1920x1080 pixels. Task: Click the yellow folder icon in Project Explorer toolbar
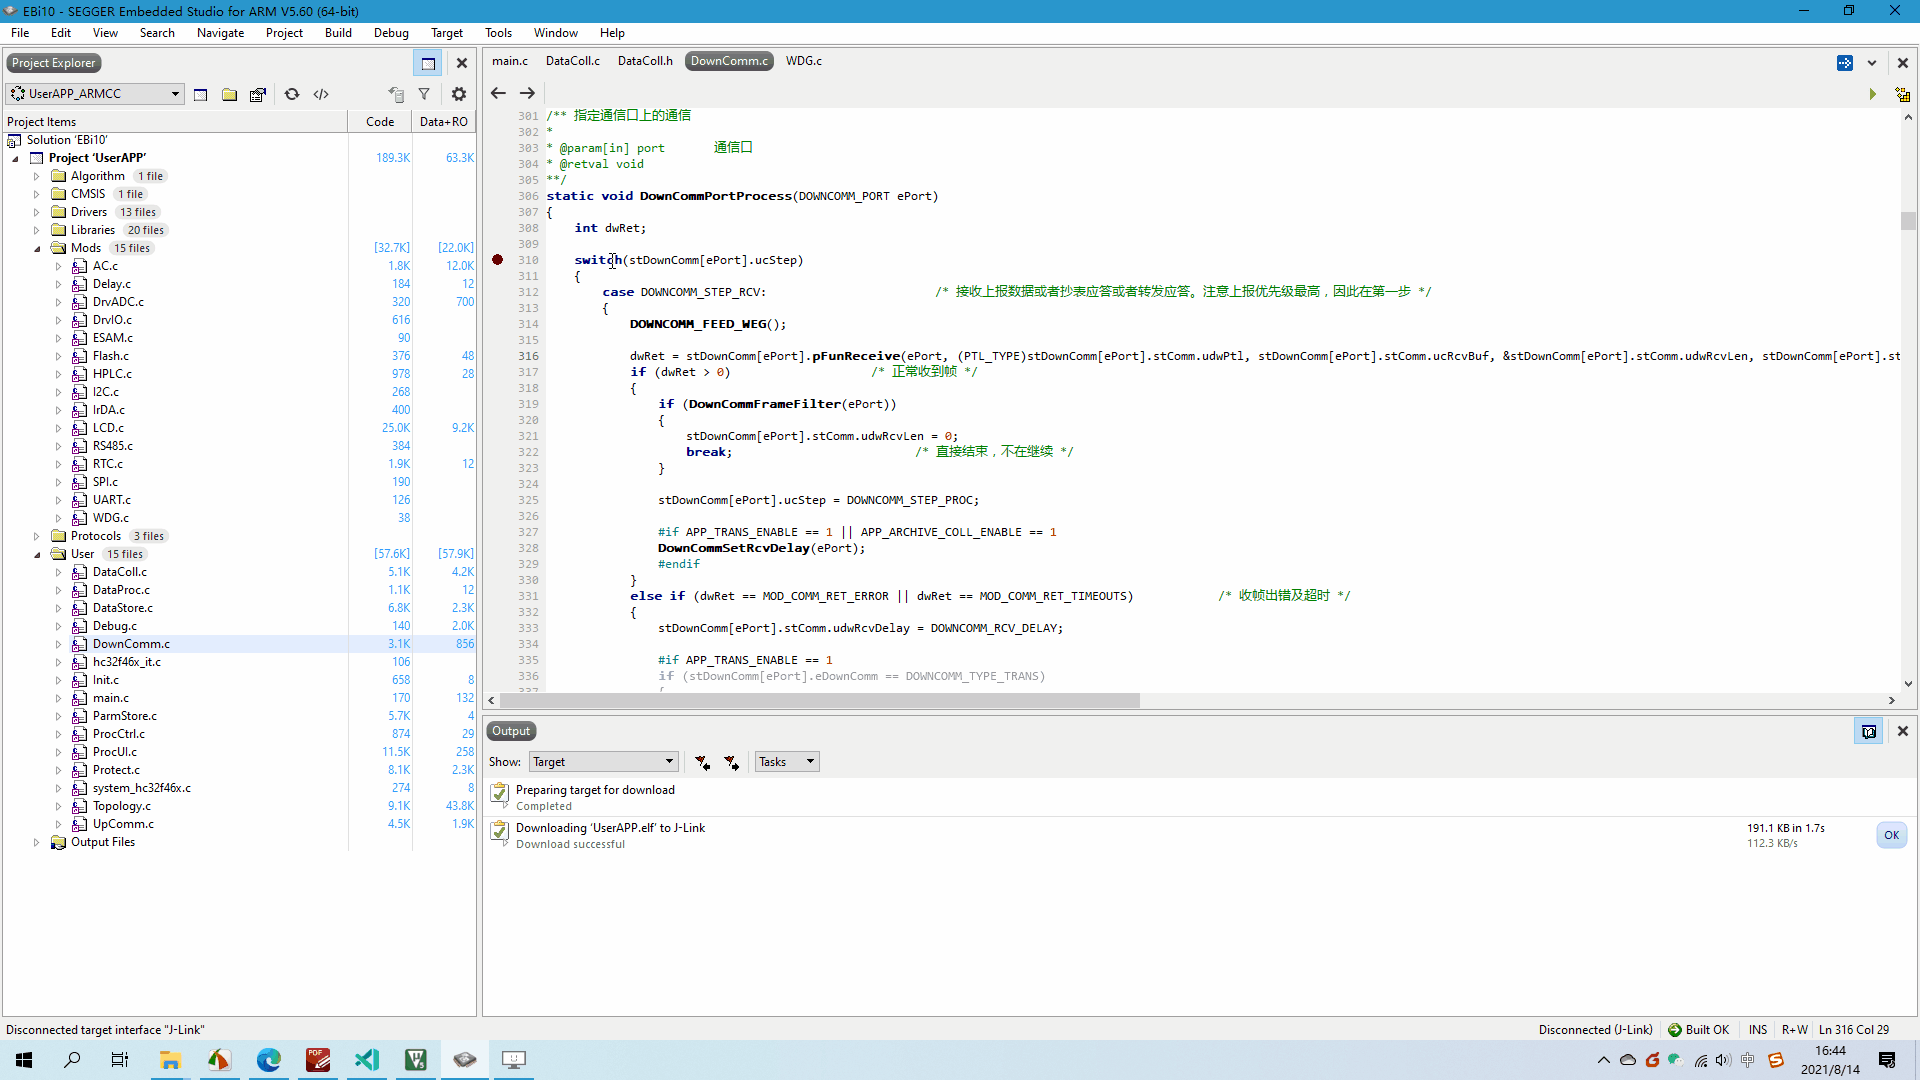229,94
